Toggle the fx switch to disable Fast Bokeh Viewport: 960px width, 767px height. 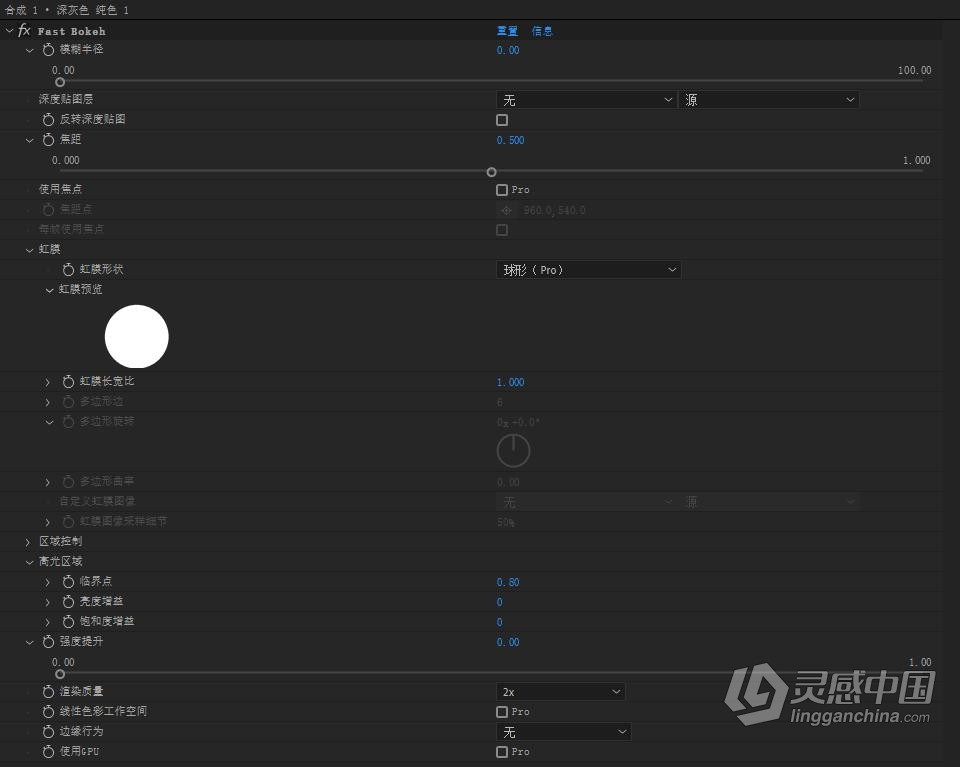point(23,31)
